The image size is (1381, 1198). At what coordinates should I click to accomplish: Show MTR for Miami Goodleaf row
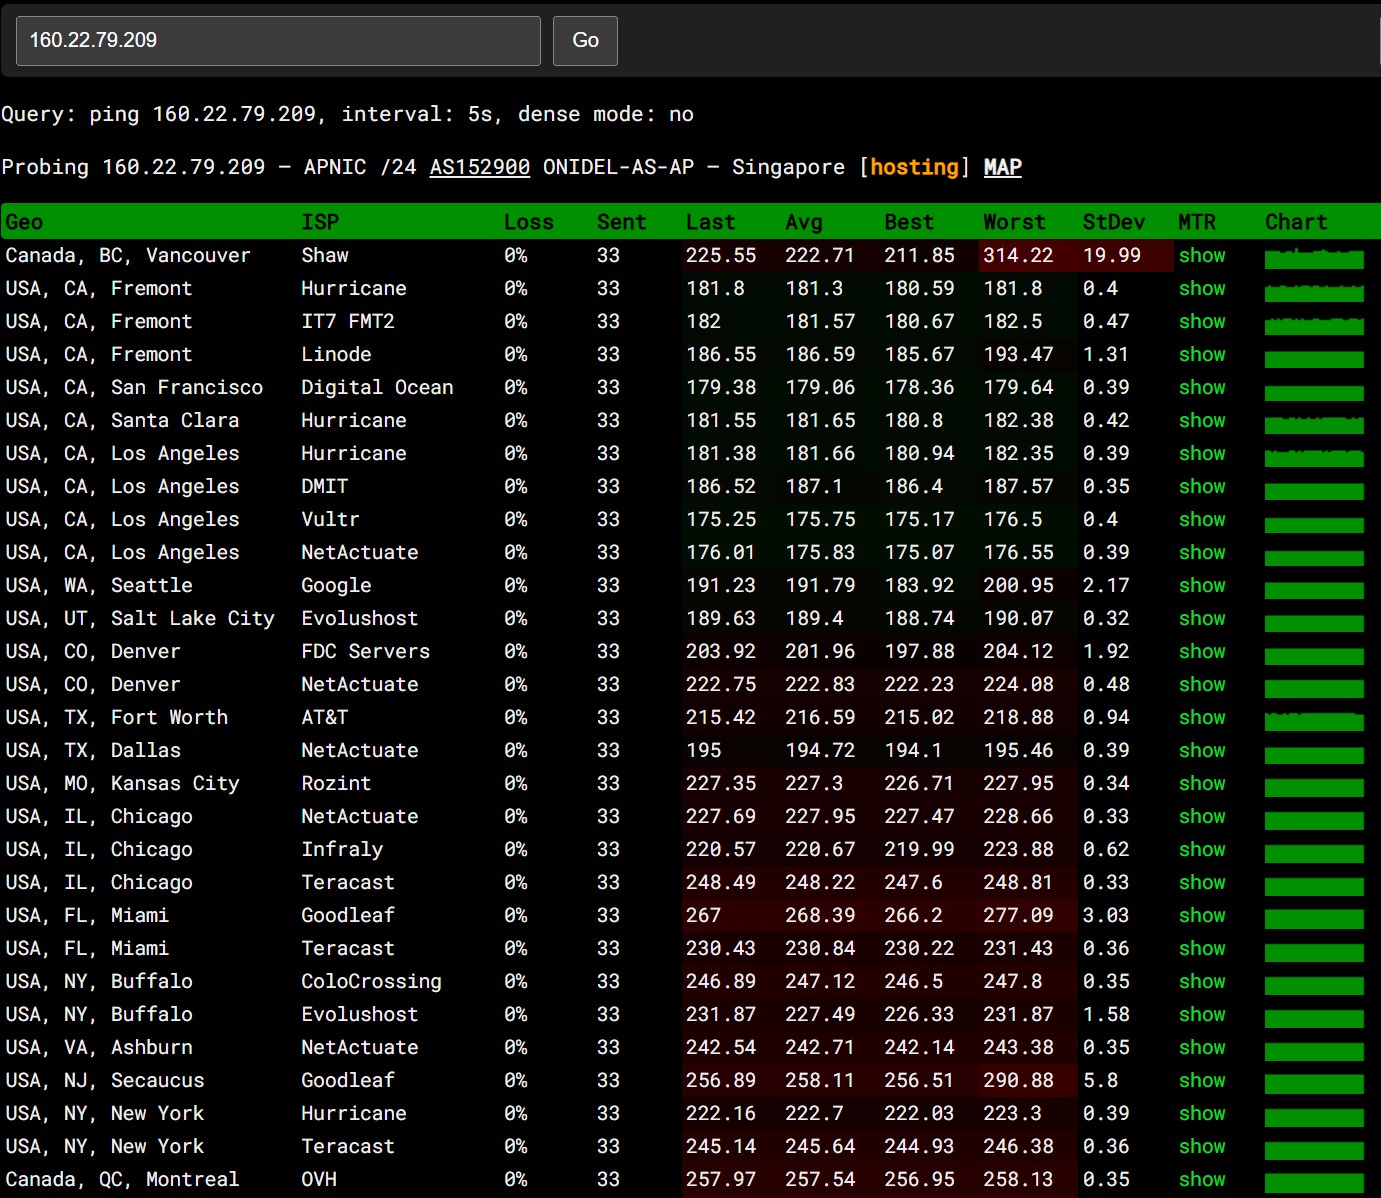click(1202, 915)
